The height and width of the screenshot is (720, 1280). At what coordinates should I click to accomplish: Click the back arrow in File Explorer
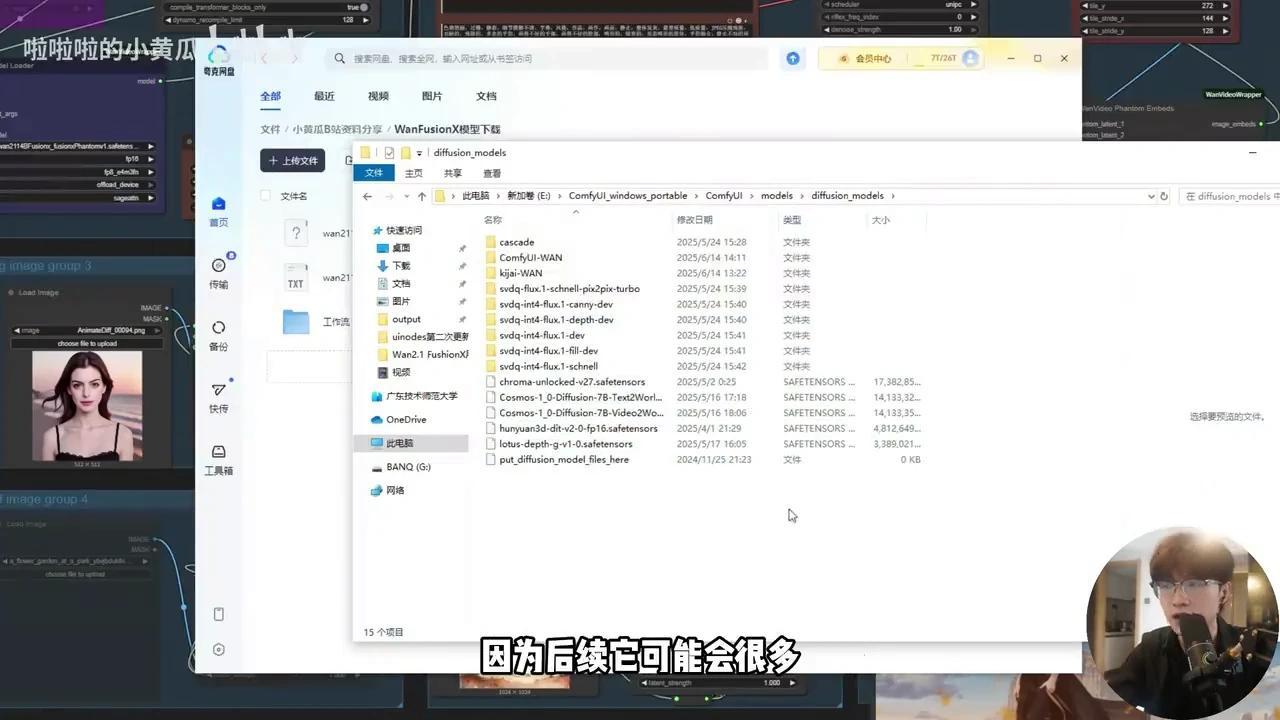click(367, 196)
